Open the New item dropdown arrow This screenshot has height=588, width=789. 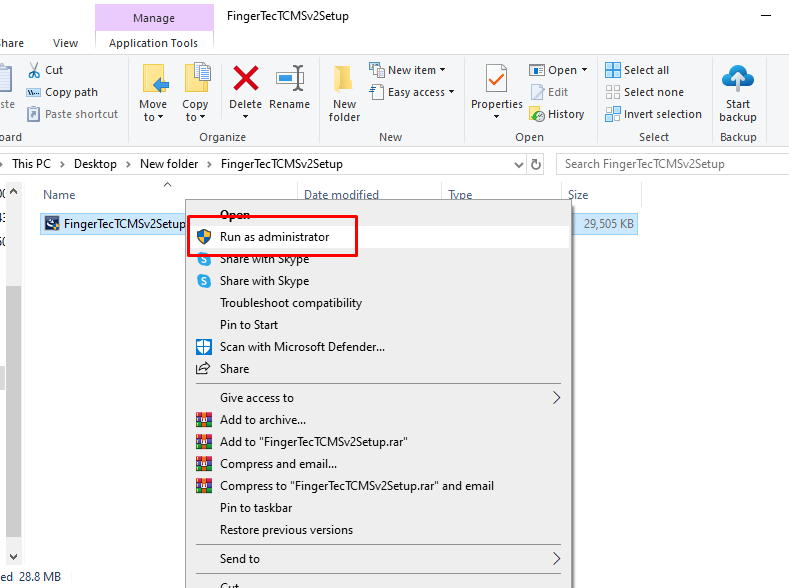(x=442, y=70)
